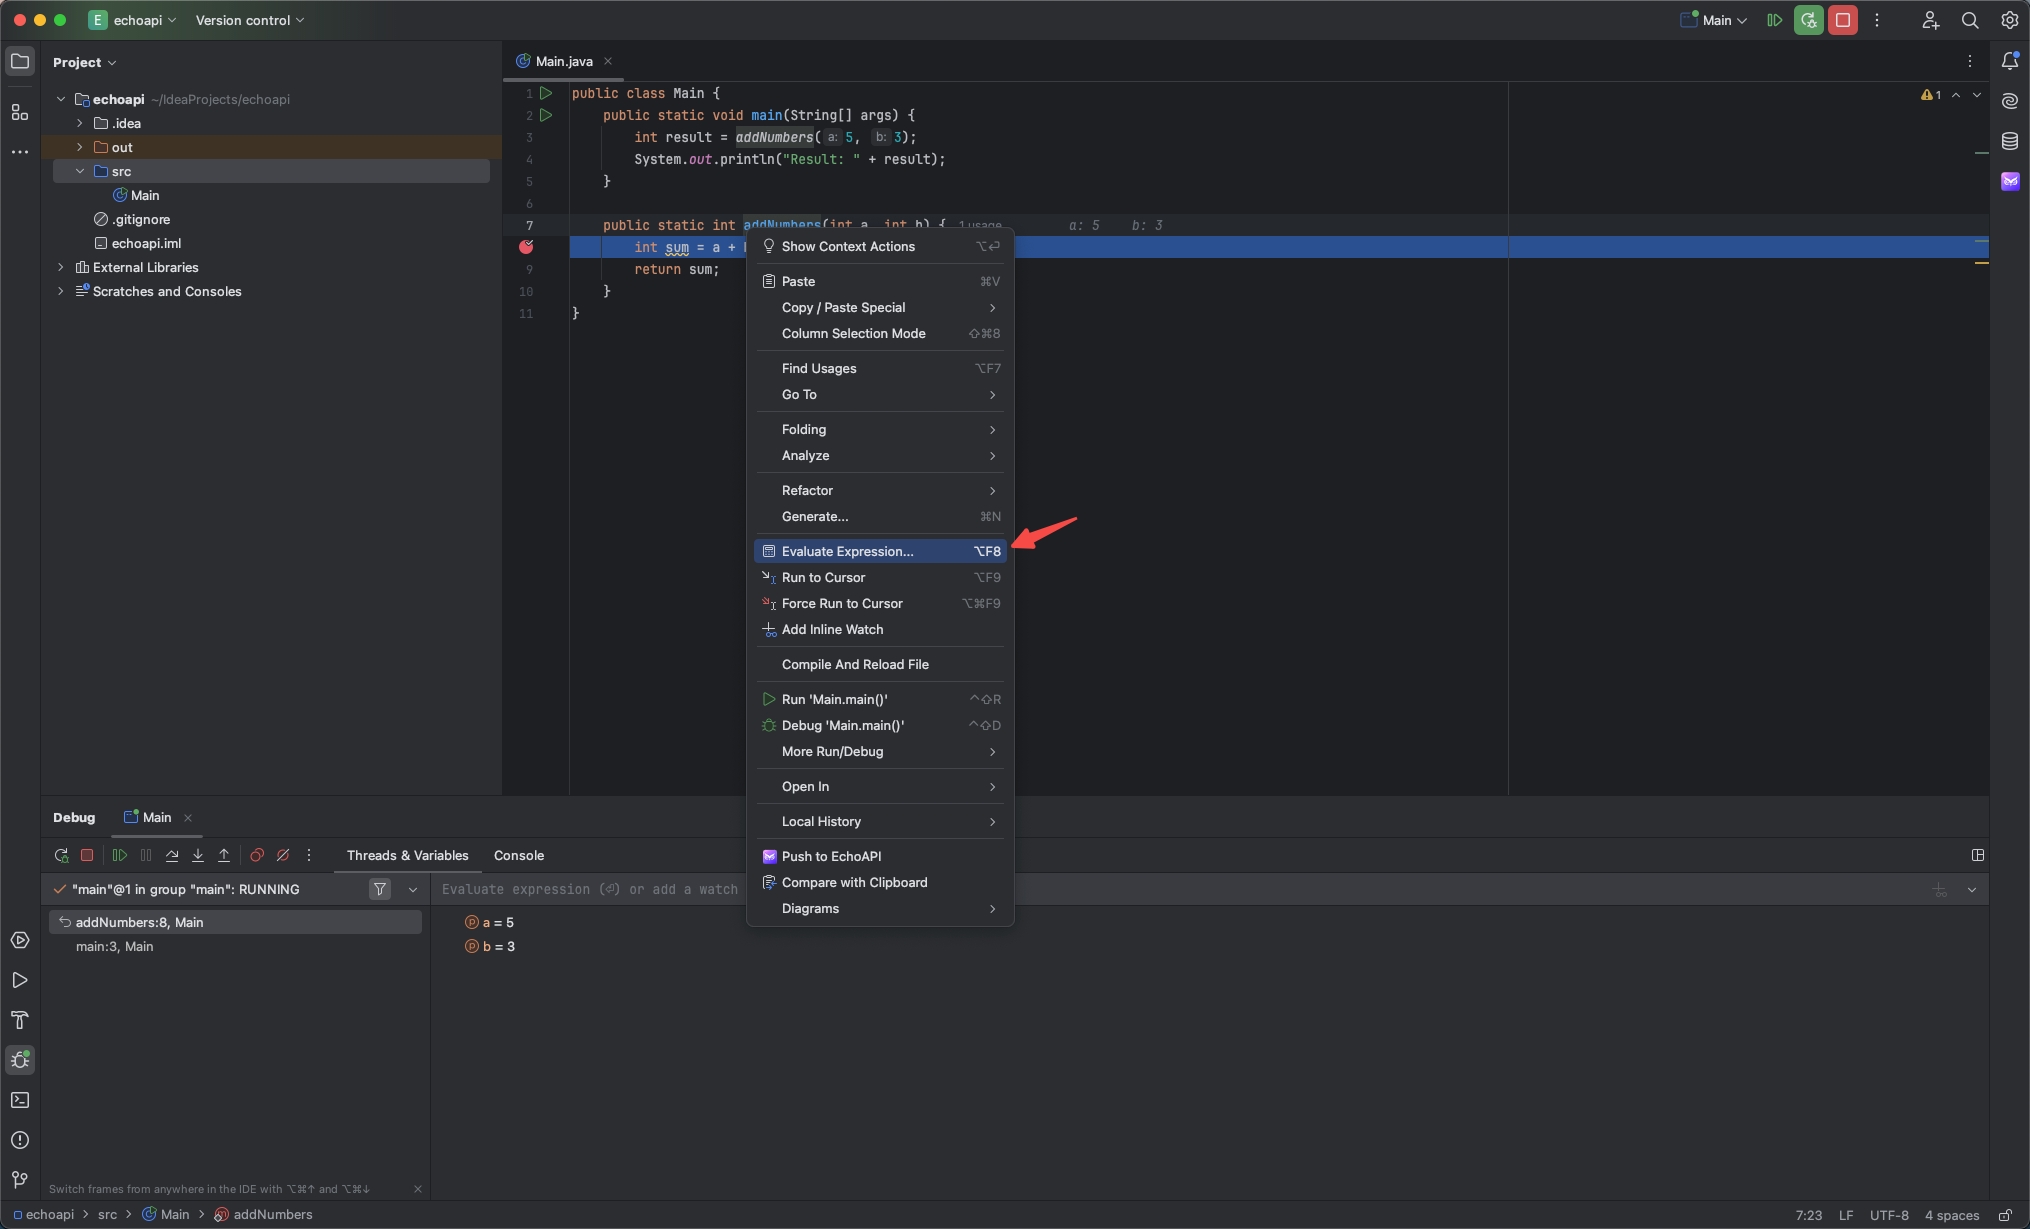Select Find Usages menu item
The height and width of the screenshot is (1229, 2030).
click(x=880, y=368)
